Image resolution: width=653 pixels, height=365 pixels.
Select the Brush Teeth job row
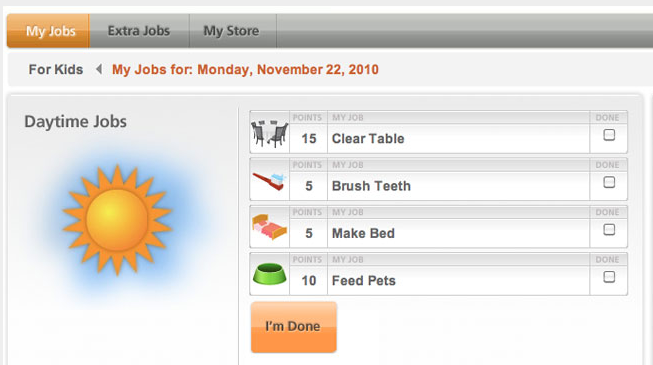coord(438,179)
